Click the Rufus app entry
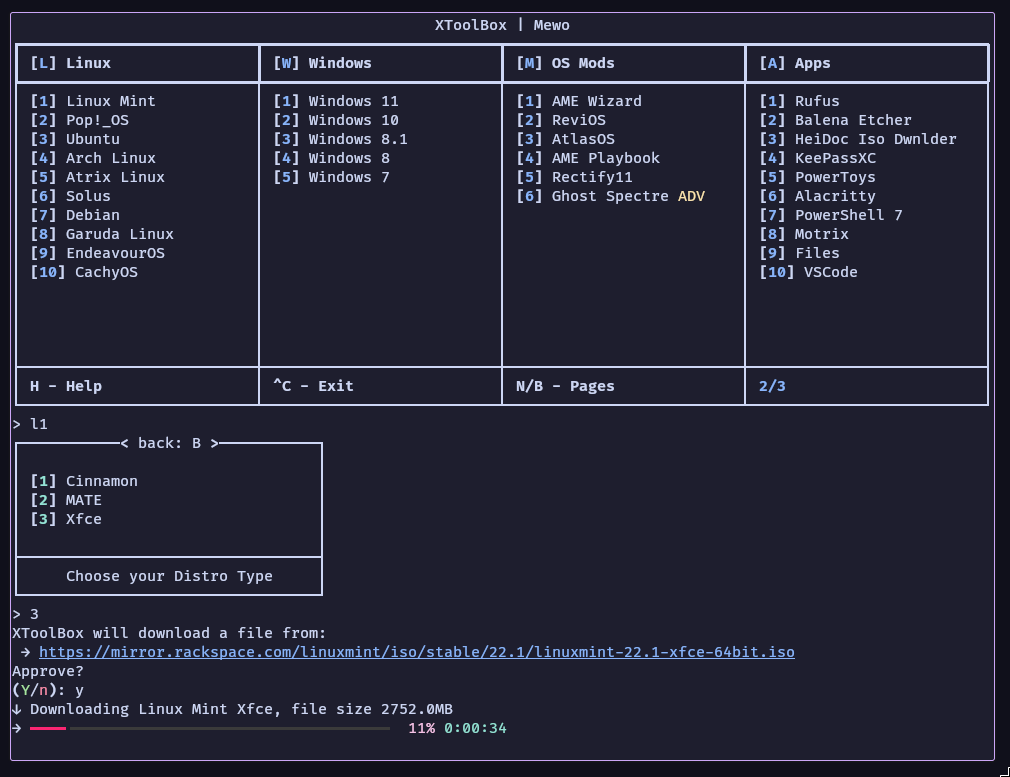Viewport: 1010px width, 777px height. (799, 101)
